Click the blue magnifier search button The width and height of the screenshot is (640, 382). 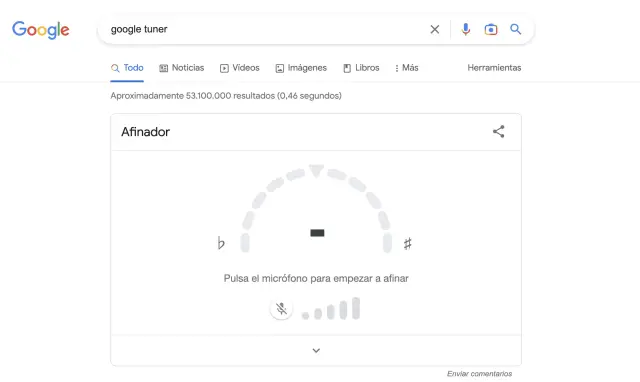pos(516,29)
